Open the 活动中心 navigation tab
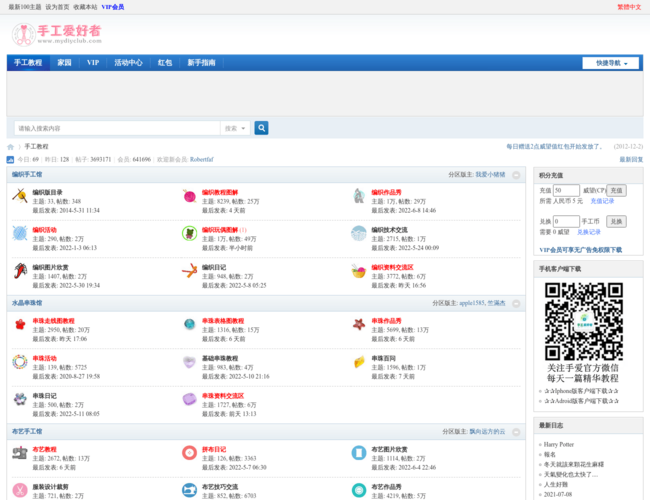 click(128, 62)
